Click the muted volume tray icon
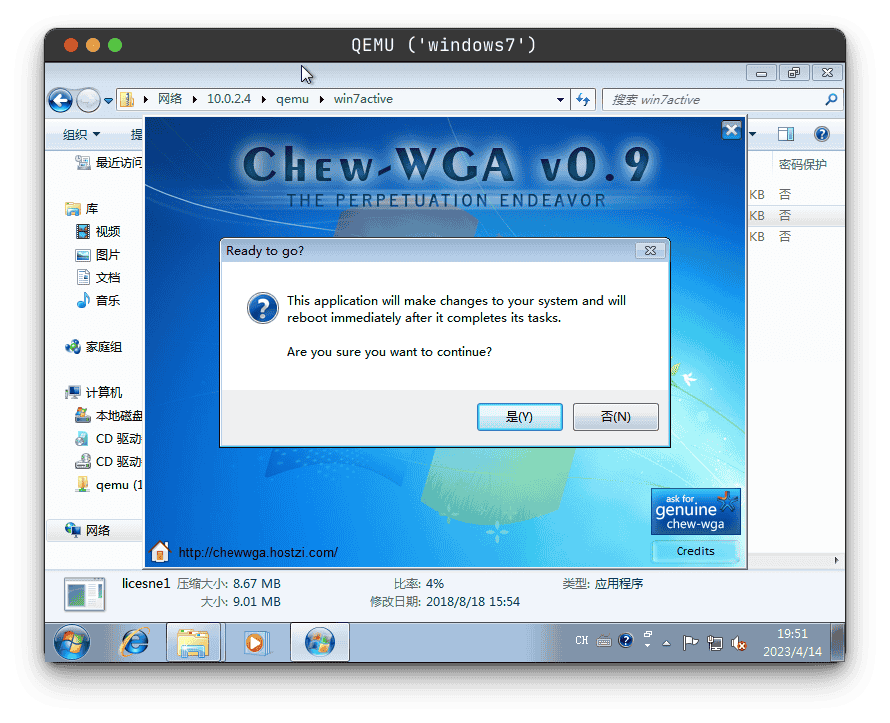The image size is (890, 723). click(738, 643)
